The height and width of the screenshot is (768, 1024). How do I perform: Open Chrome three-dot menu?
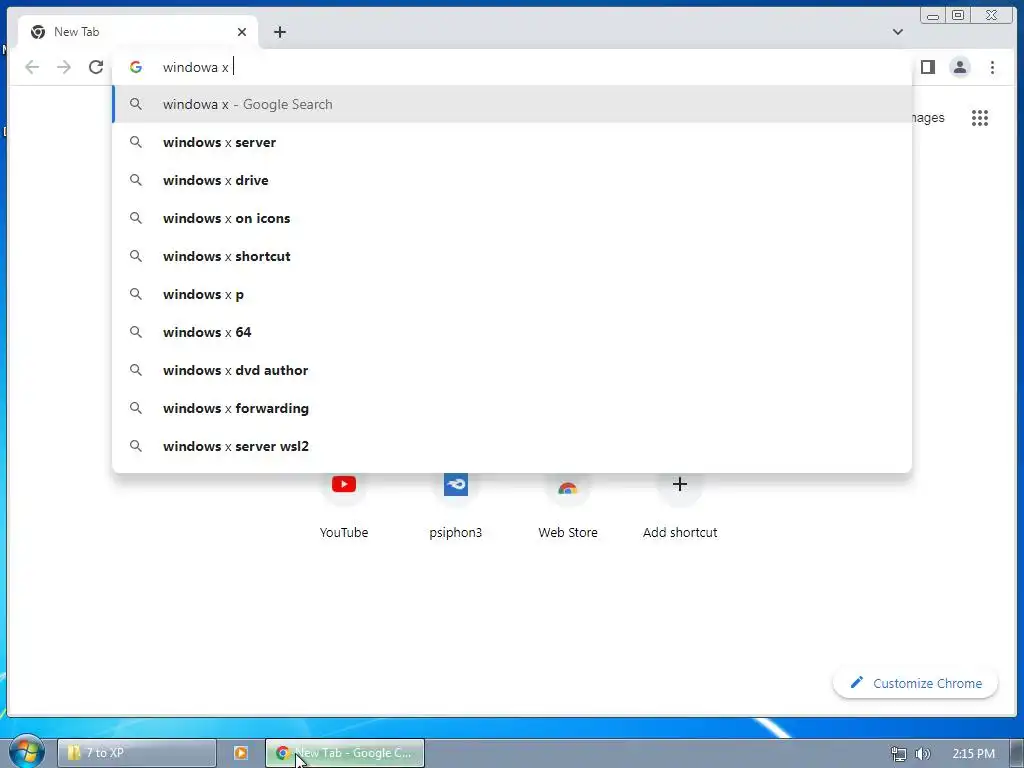992,67
